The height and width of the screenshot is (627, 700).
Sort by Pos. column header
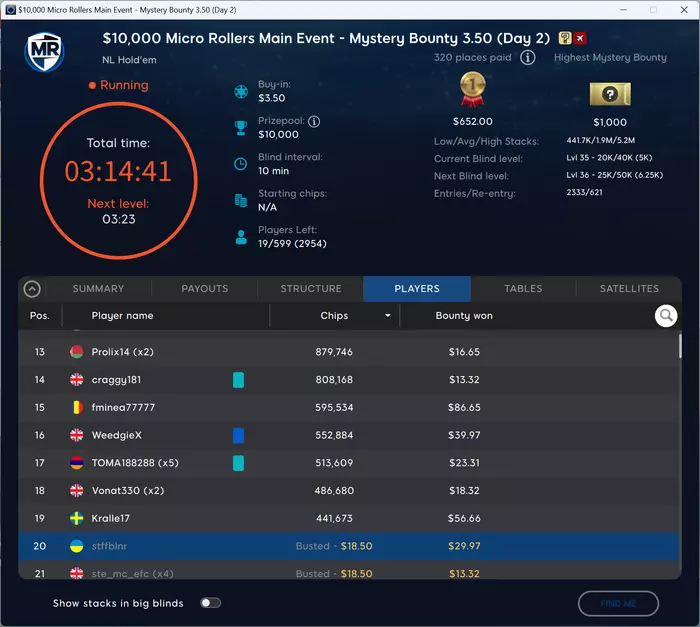tap(40, 316)
